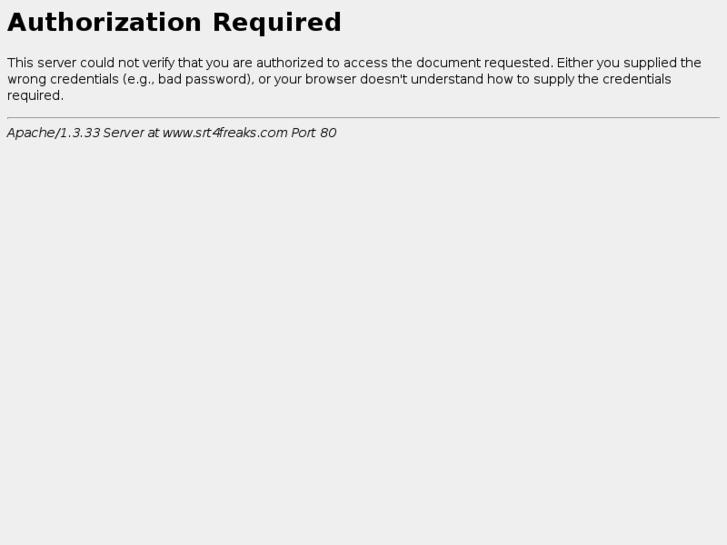Viewport: 727px width, 545px height.
Task: Click the "Apache/1.3.33" version text
Action: pos(53,133)
